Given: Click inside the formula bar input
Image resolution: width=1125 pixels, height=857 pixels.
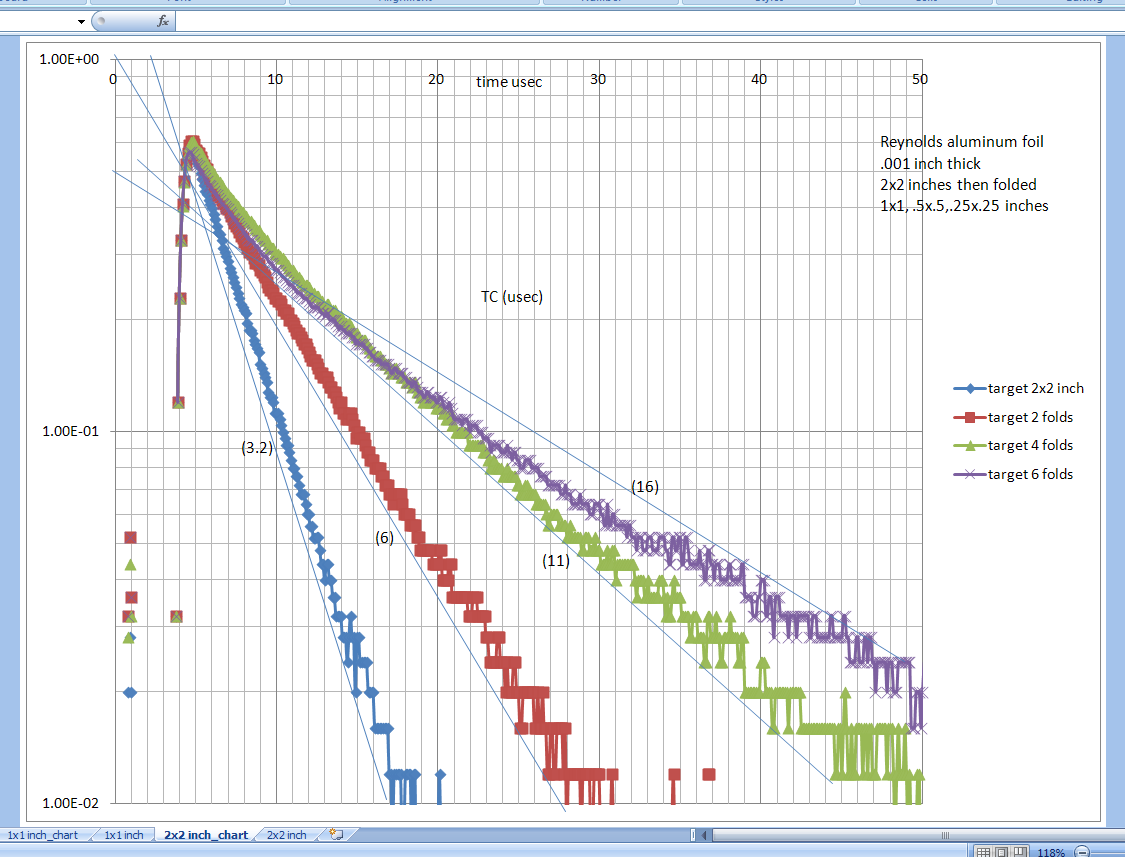Looking at the screenshot, I should [649, 21].
